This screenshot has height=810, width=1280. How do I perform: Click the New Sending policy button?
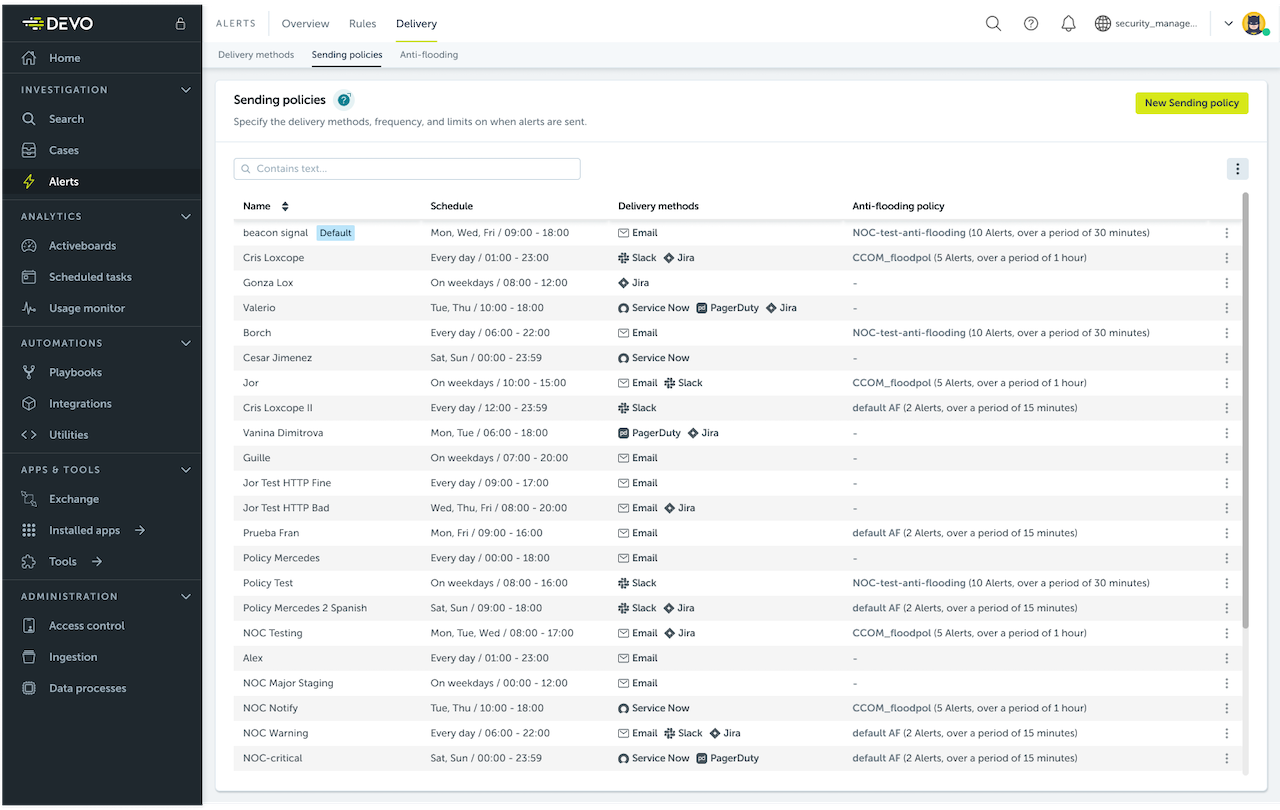pos(1191,102)
